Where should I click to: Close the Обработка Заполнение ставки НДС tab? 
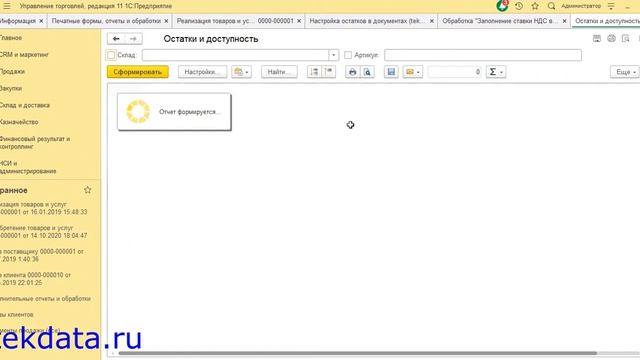pyautogui.click(x=565, y=21)
